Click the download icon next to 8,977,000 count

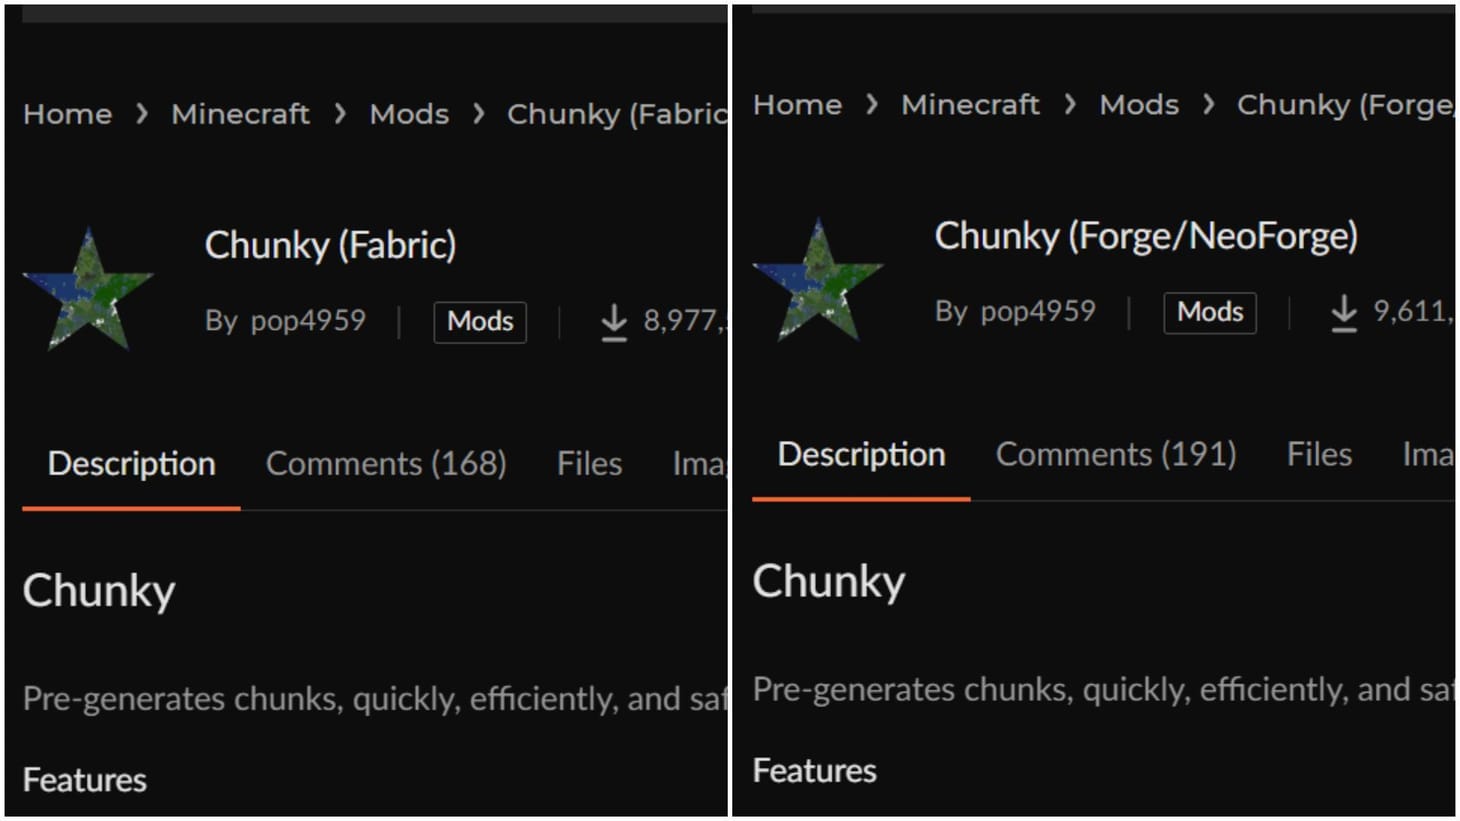tap(613, 322)
